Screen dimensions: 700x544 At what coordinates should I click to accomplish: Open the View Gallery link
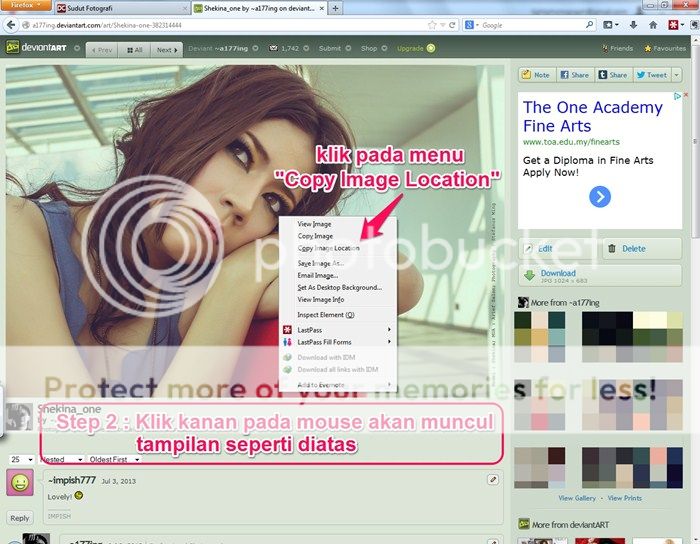577,497
